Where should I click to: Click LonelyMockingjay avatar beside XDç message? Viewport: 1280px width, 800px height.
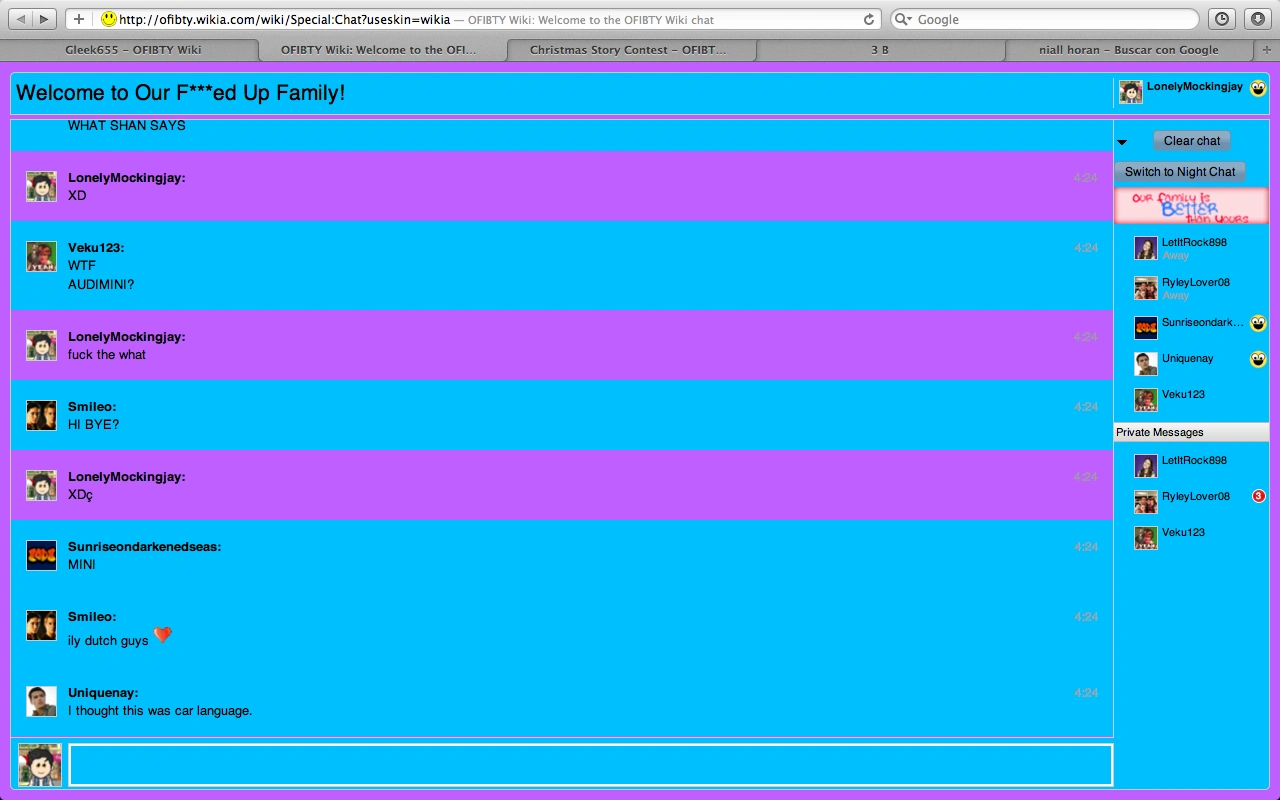point(41,485)
